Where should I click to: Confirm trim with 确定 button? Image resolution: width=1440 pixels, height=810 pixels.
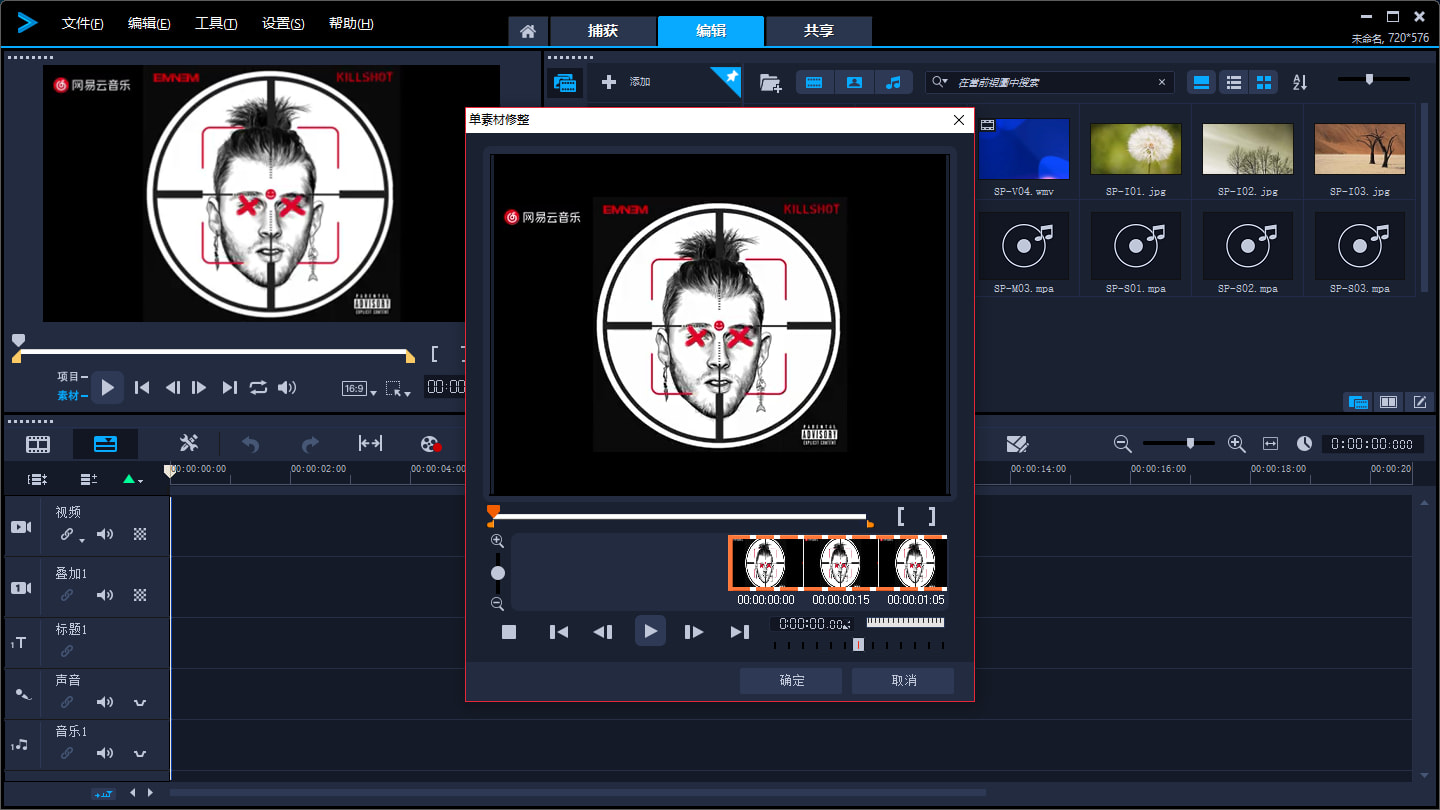click(x=791, y=680)
